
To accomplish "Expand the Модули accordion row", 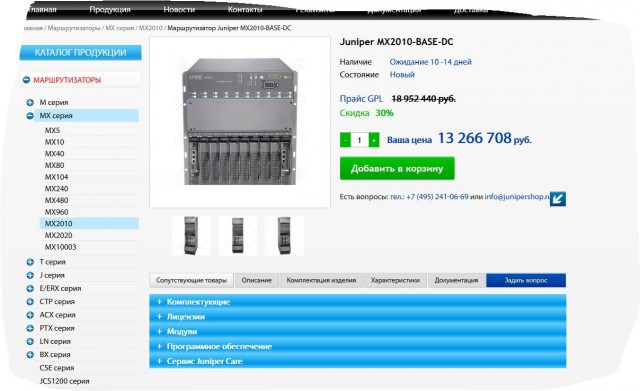I will coord(358,331).
